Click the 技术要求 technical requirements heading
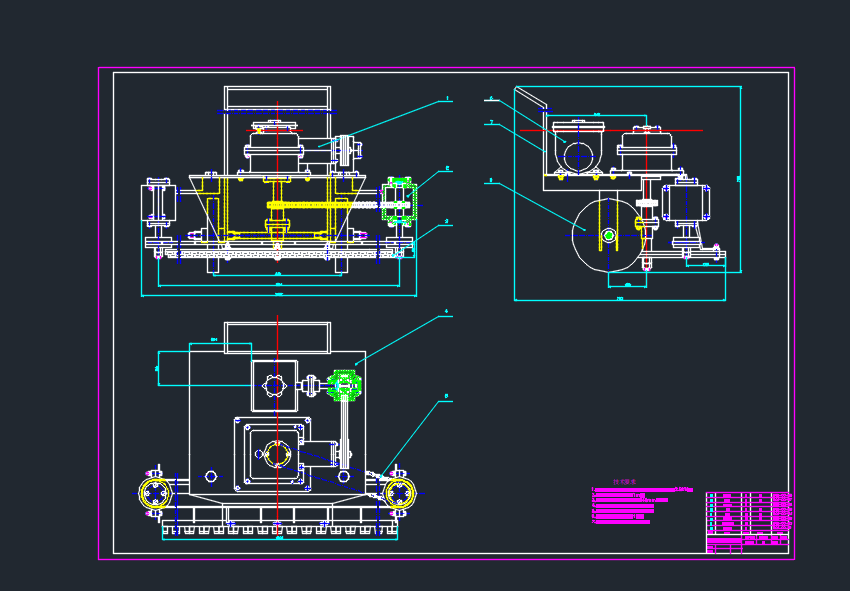 coord(624,481)
